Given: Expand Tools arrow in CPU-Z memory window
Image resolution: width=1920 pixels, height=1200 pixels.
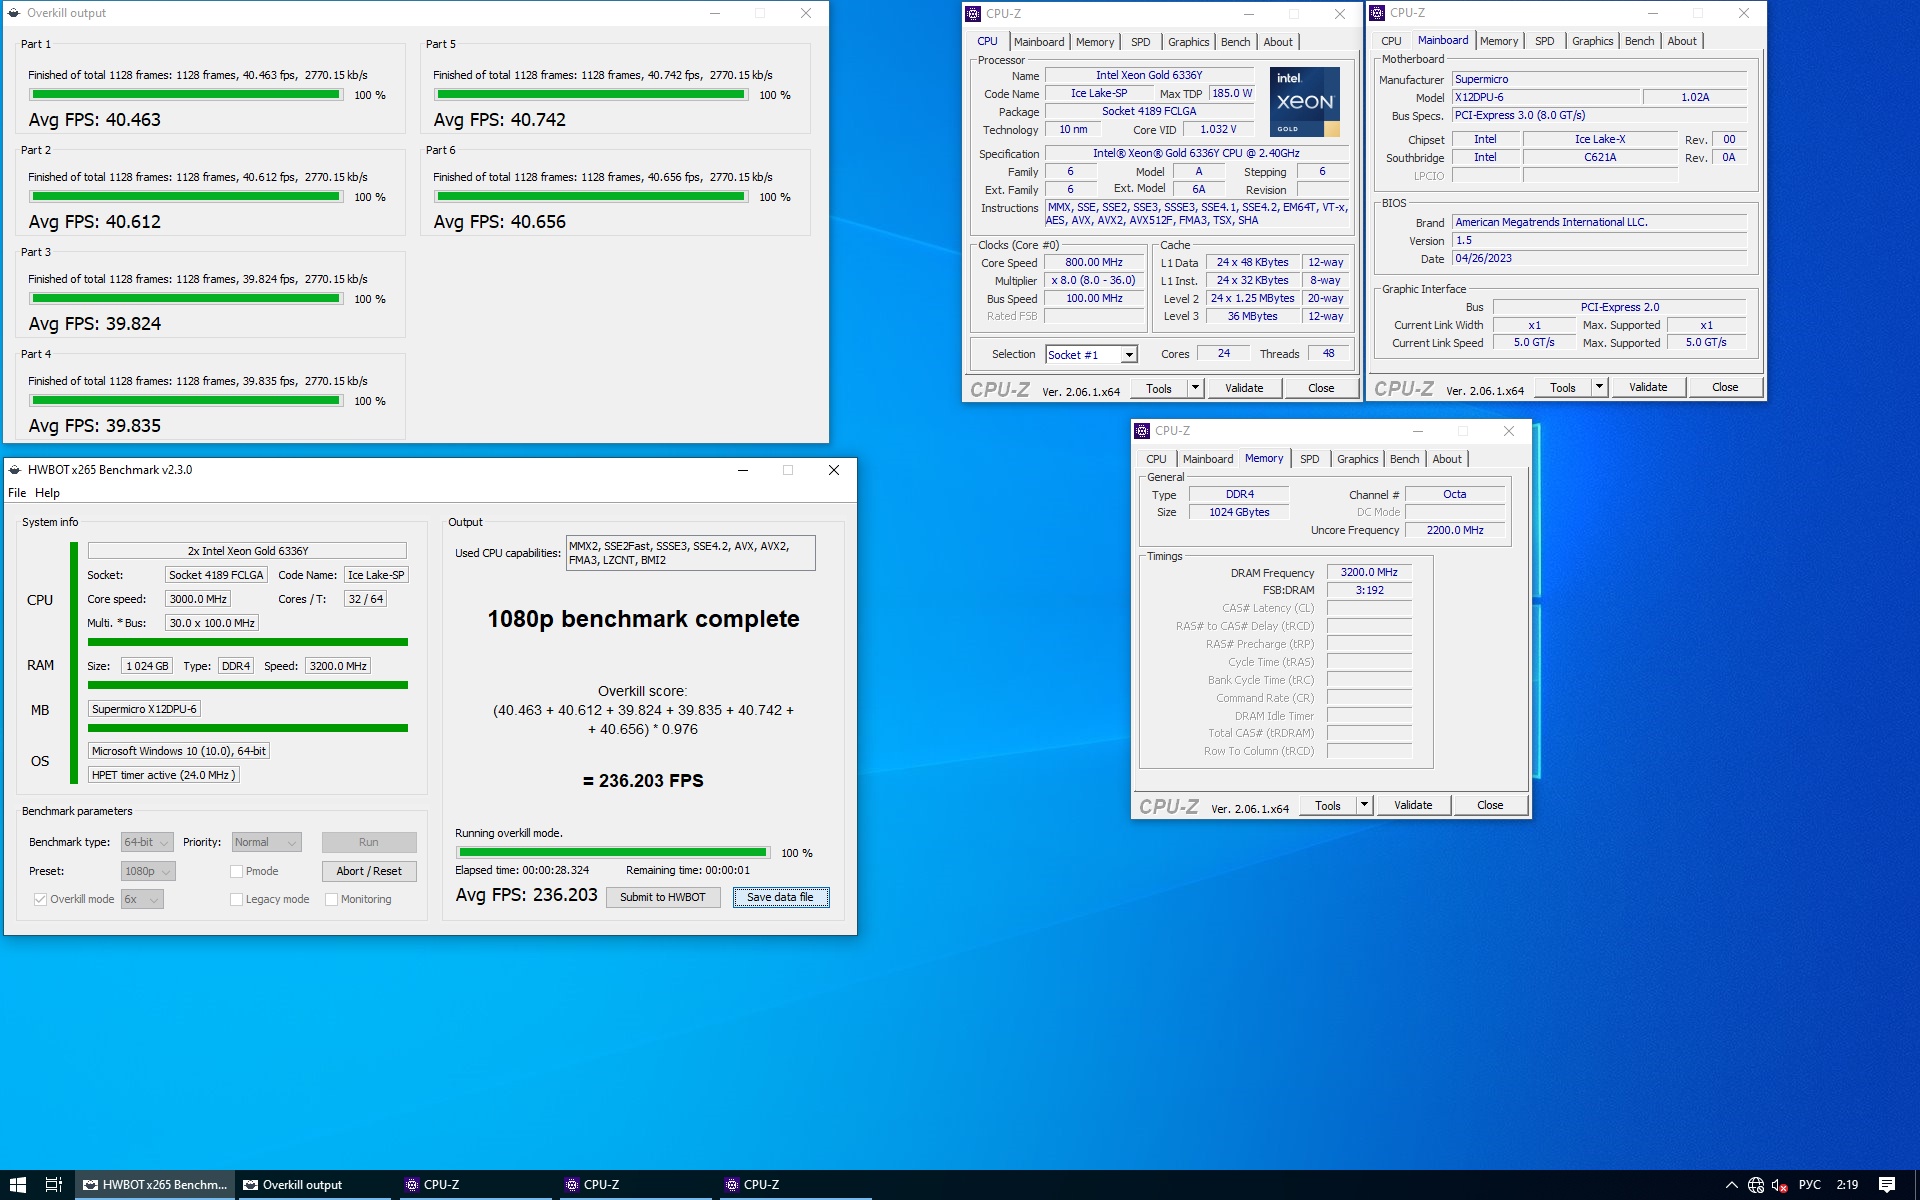Looking at the screenshot, I should tap(1364, 805).
